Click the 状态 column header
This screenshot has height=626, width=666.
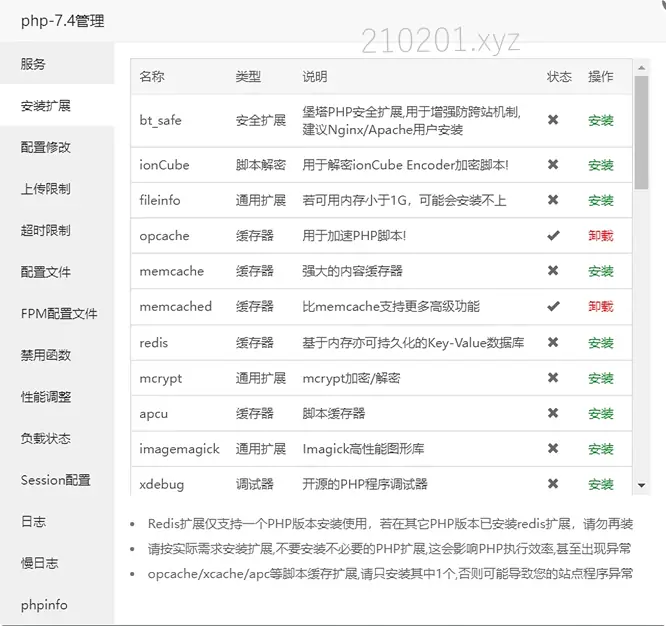click(x=559, y=76)
